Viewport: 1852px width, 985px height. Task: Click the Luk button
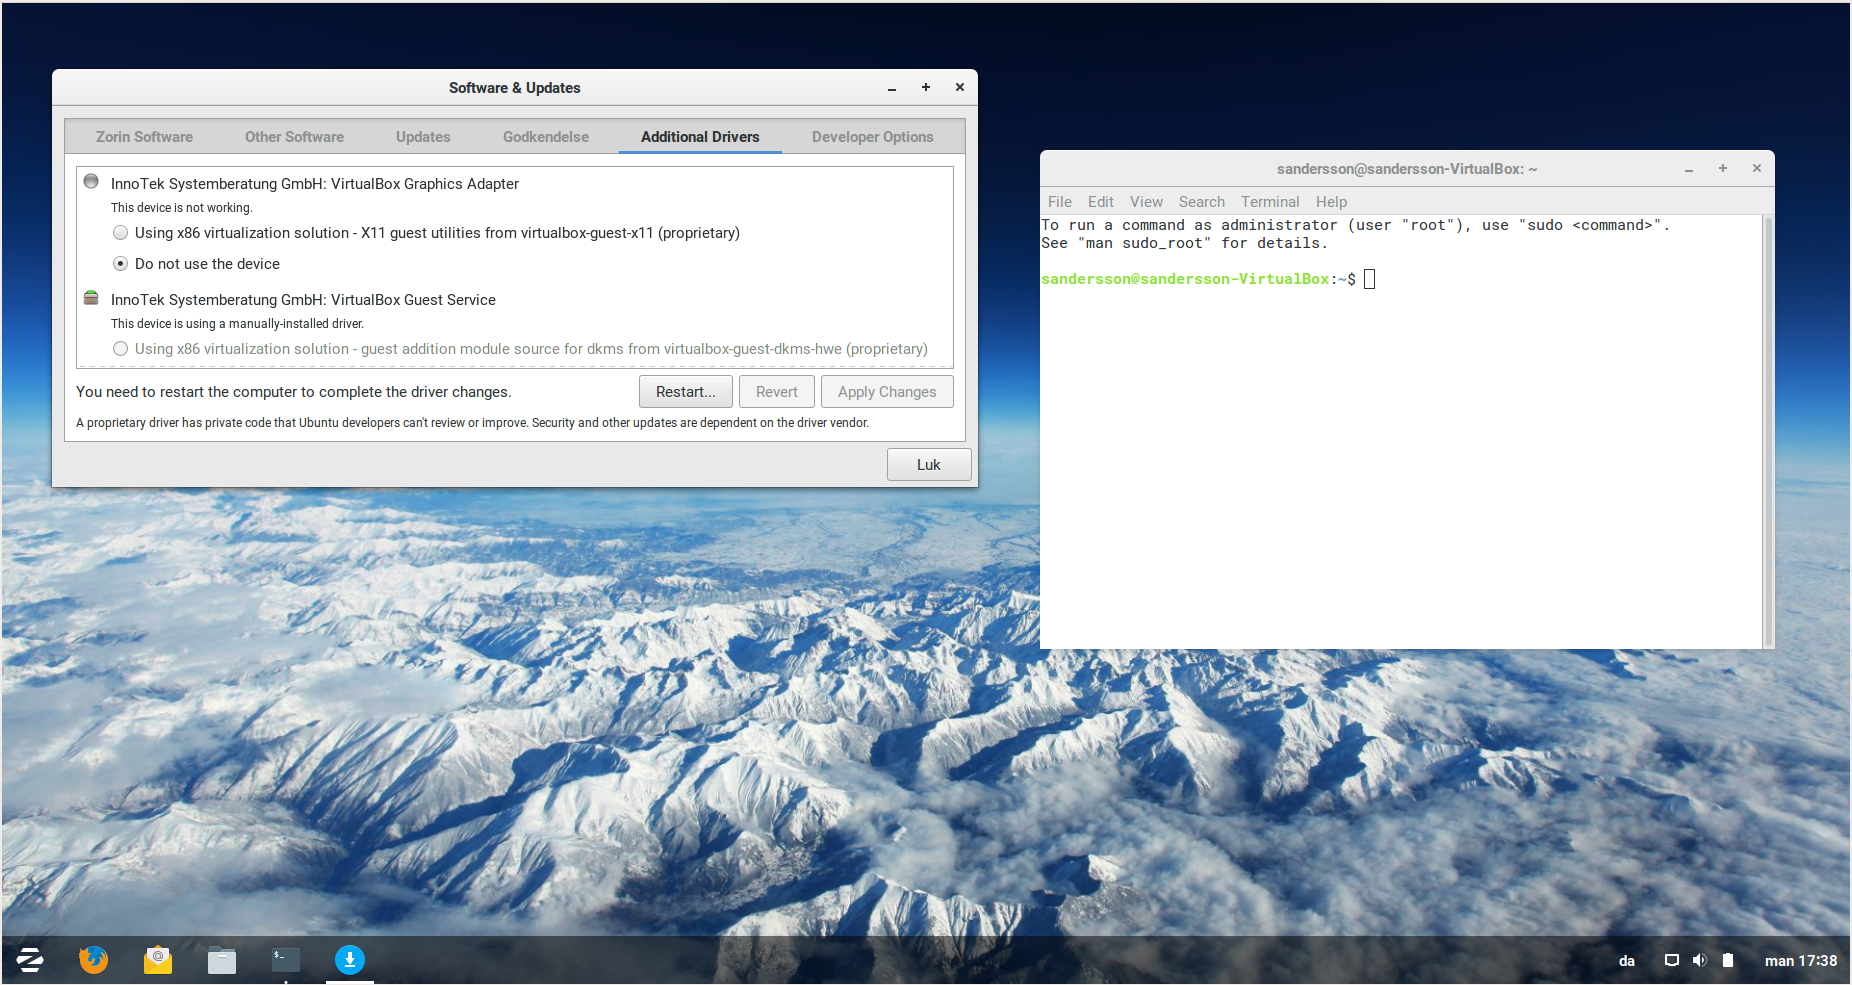click(x=929, y=465)
